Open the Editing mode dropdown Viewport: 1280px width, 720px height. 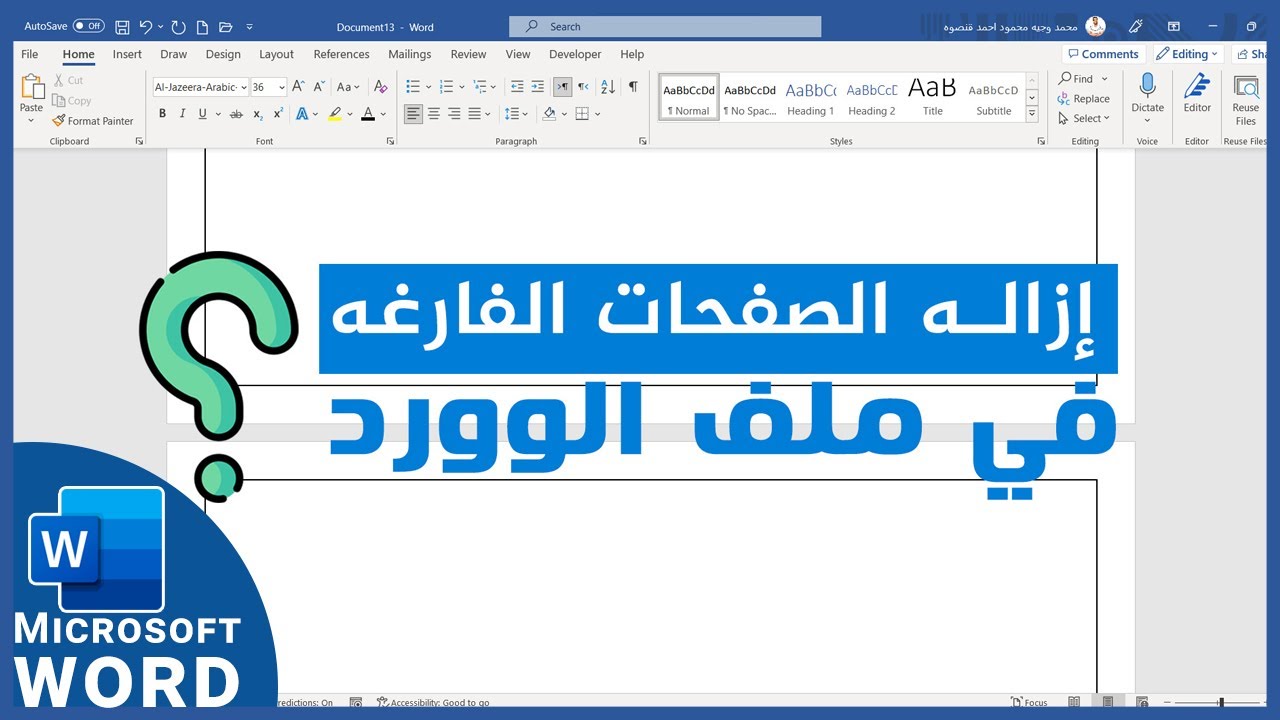click(x=1188, y=54)
